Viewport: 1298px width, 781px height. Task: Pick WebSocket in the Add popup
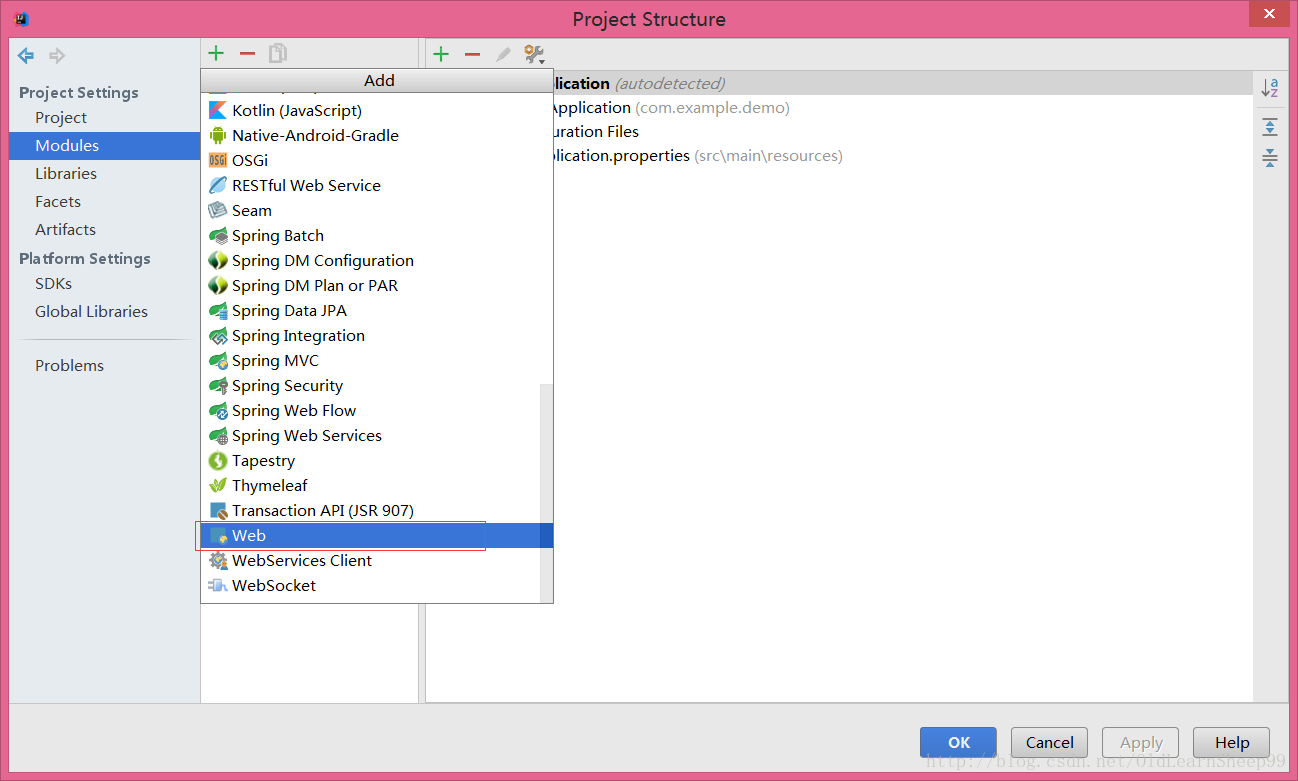click(273, 586)
